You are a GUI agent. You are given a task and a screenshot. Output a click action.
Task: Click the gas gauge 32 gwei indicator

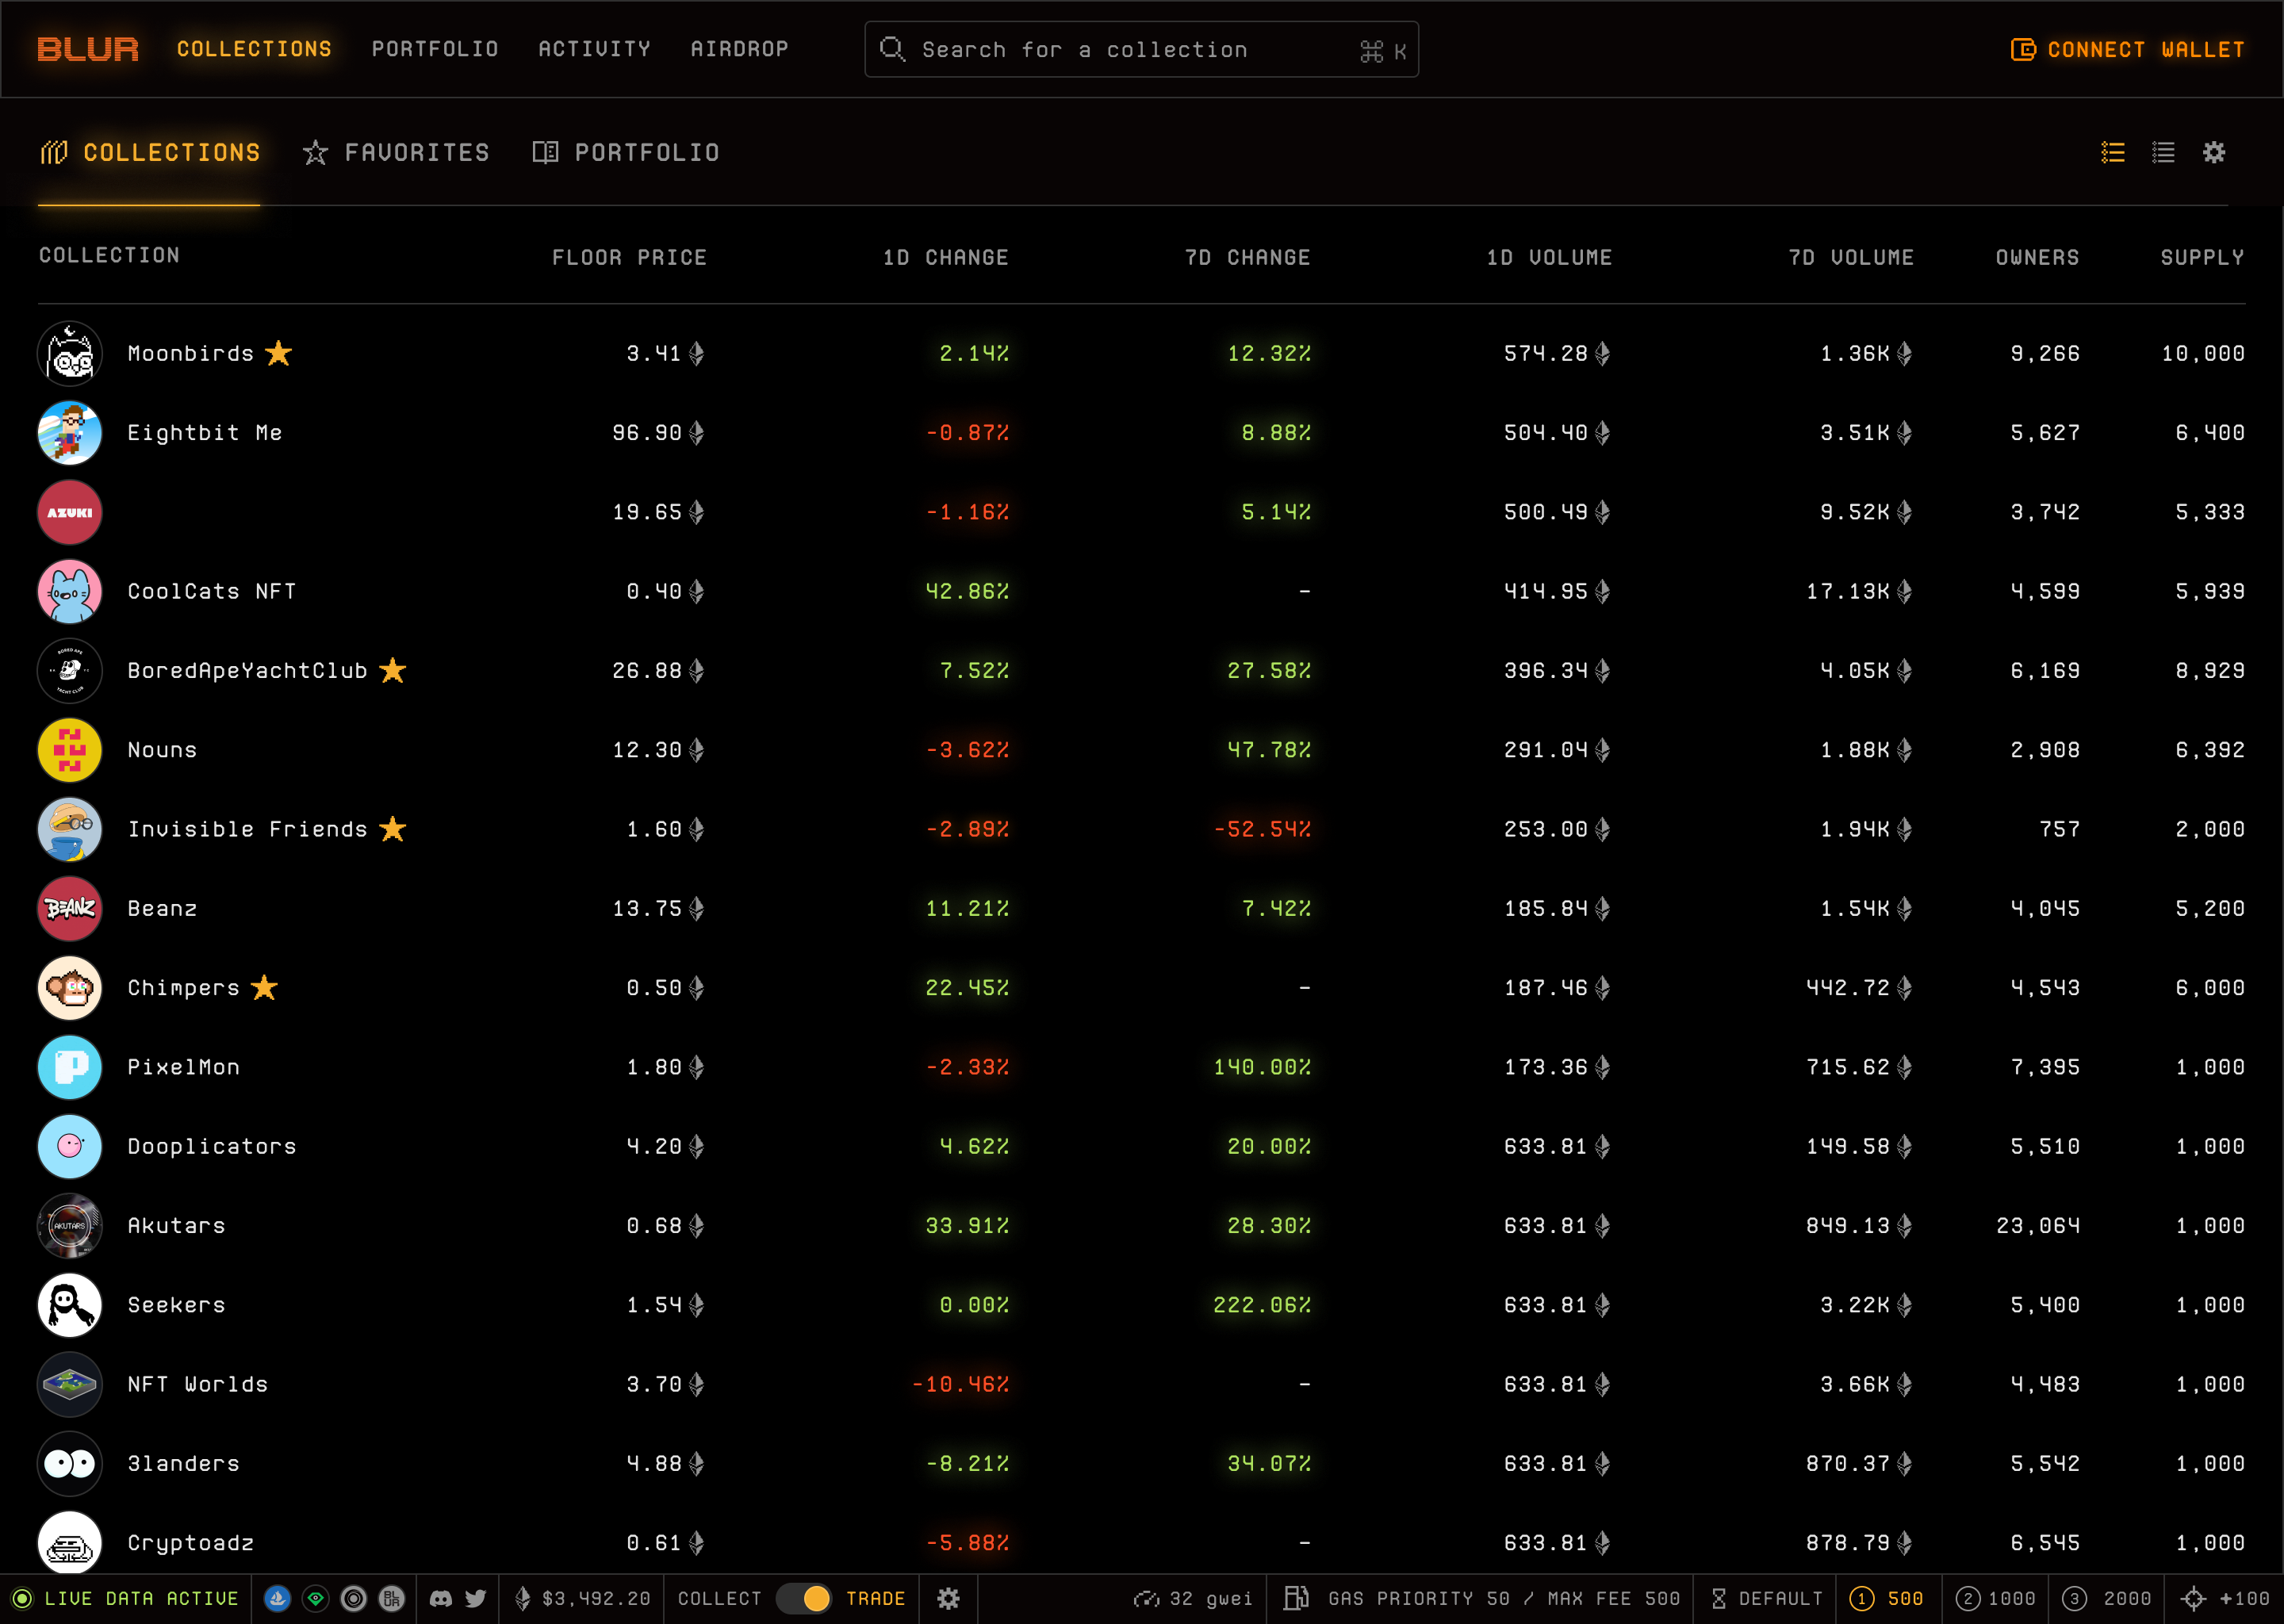coord(1193,1598)
